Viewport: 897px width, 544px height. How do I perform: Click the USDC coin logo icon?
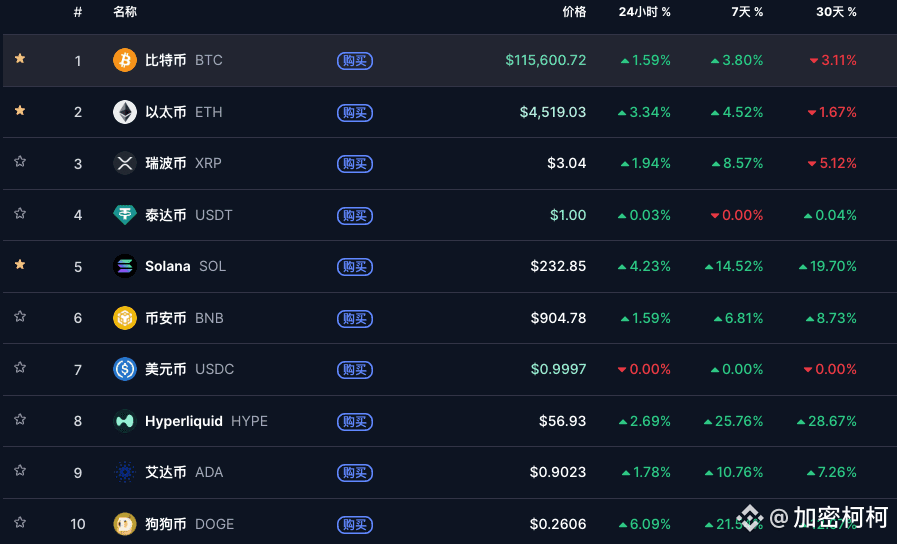coord(124,370)
